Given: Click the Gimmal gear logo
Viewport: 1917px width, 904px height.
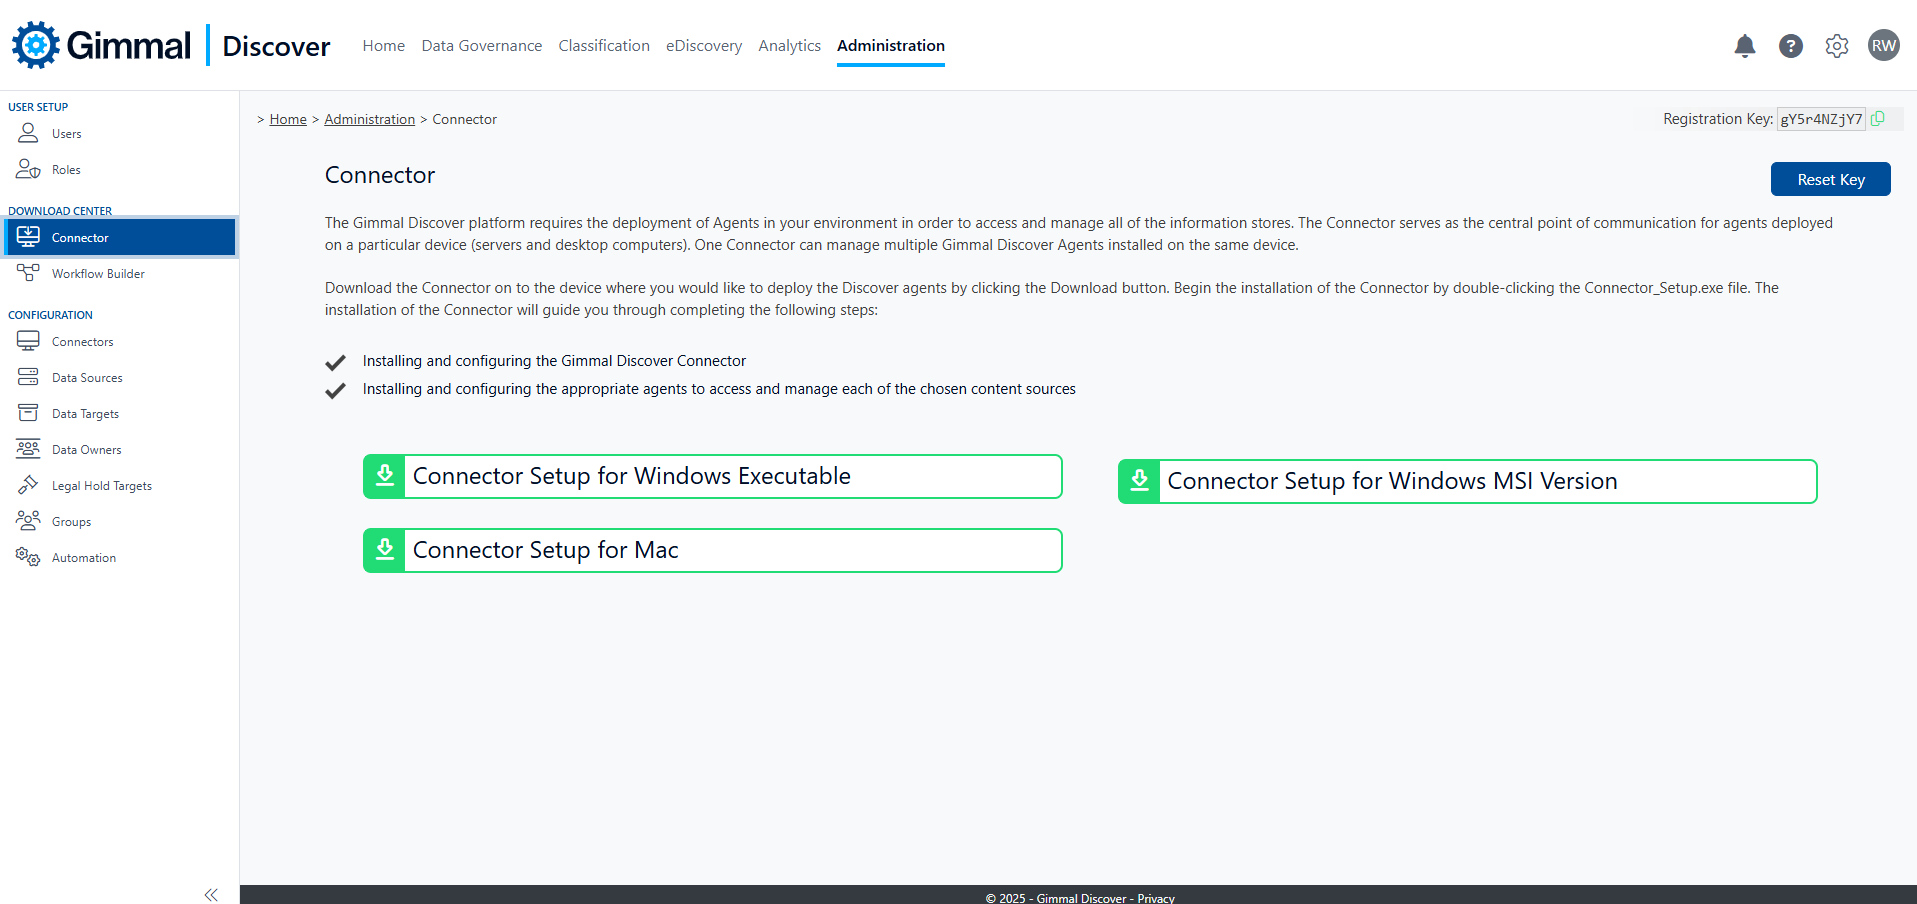Looking at the screenshot, I should tap(36, 45).
